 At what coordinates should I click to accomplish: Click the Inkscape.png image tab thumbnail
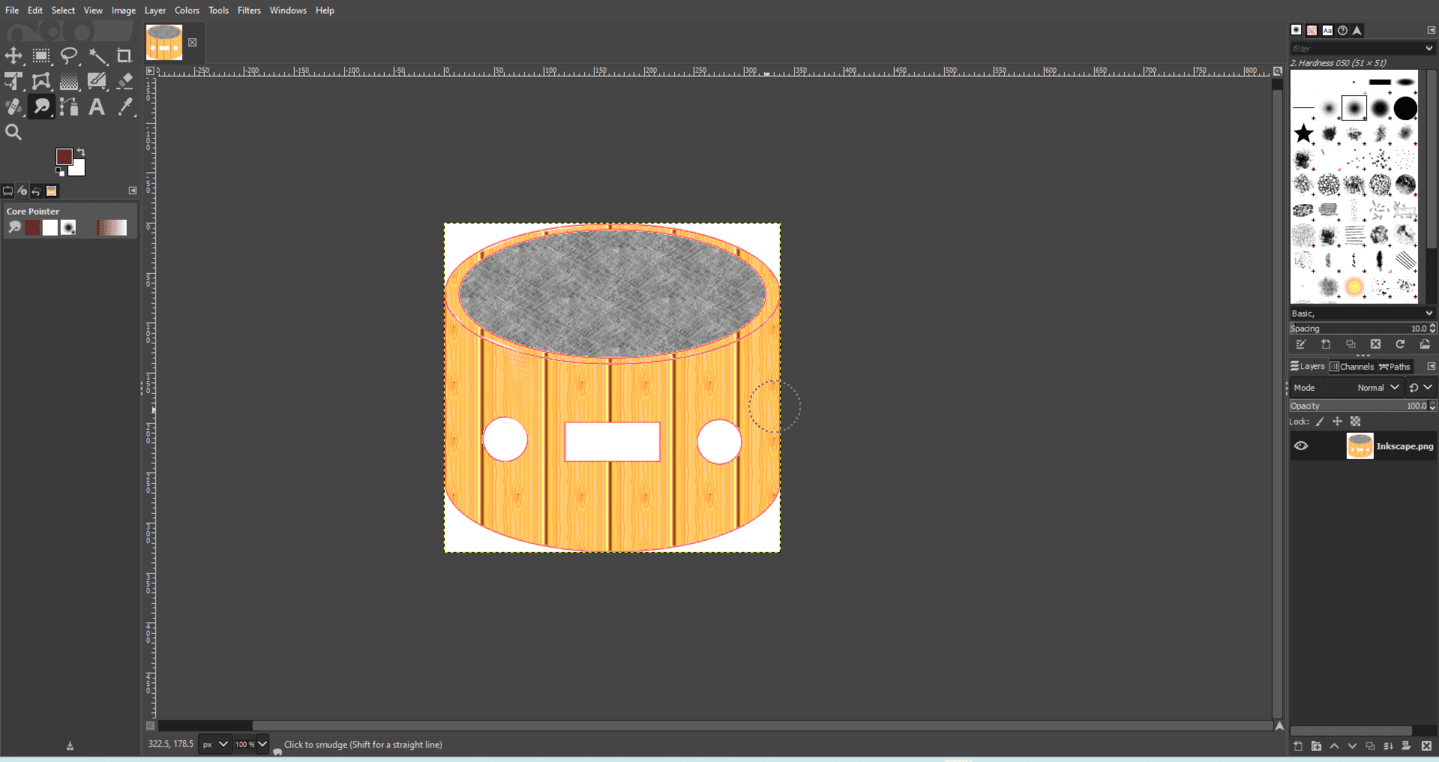click(164, 43)
